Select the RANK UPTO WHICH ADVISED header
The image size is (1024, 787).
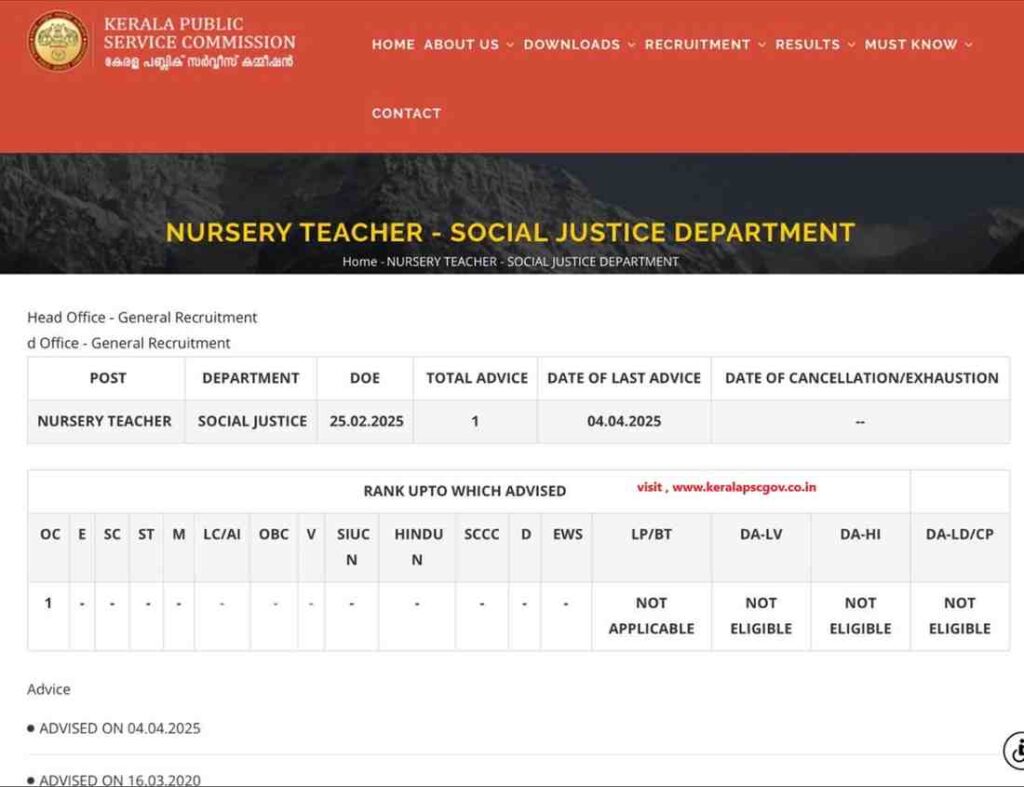(x=465, y=491)
